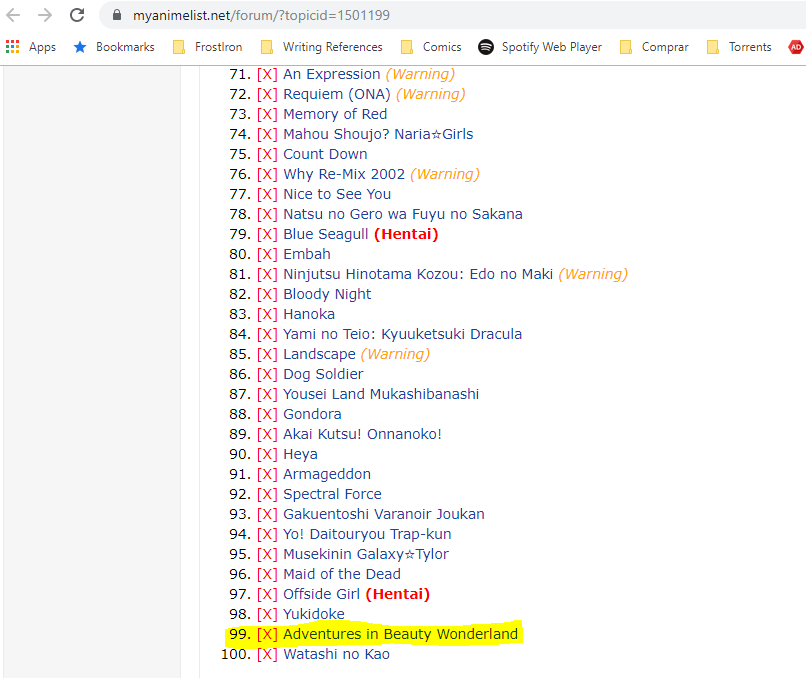Click the [X] mark beside Embah

(x=267, y=254)
